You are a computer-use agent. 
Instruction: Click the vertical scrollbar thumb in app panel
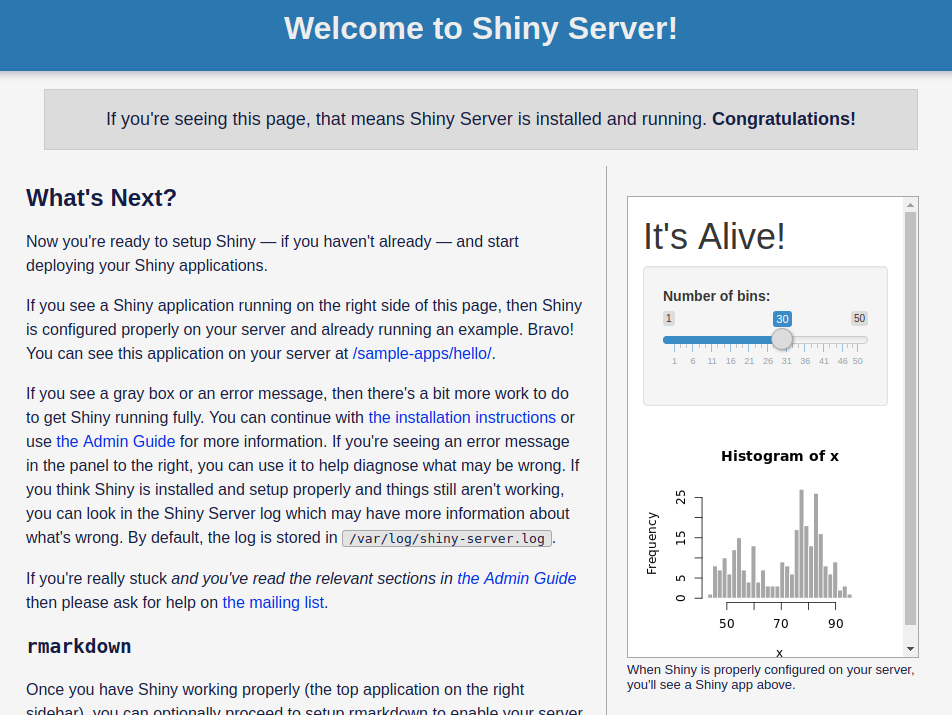coord(910,418)
